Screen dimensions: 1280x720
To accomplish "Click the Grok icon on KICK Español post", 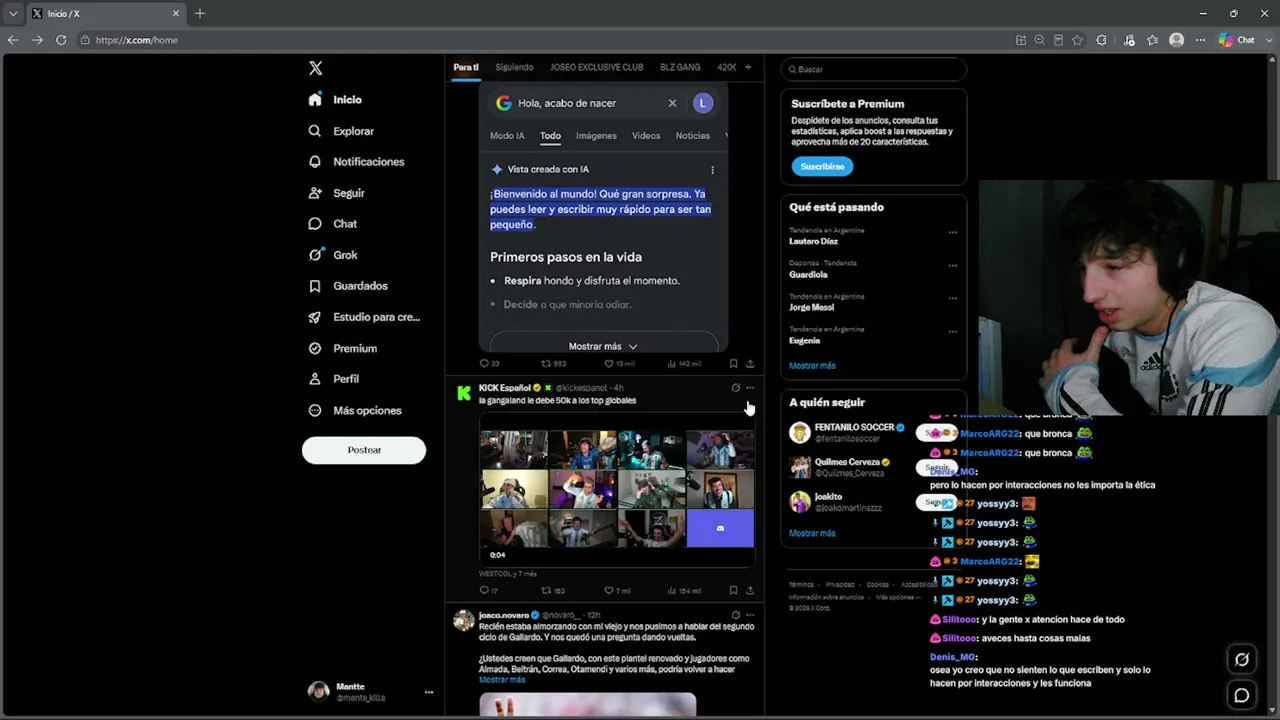I will click(735, 388).
